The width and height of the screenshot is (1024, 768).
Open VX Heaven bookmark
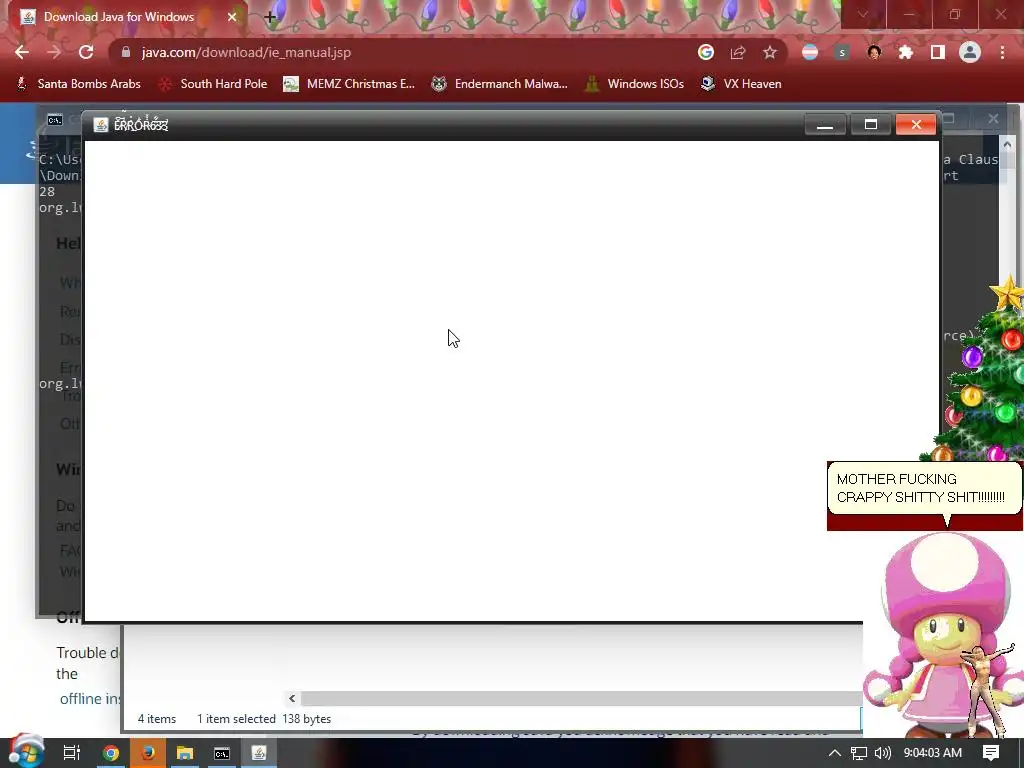741,84
